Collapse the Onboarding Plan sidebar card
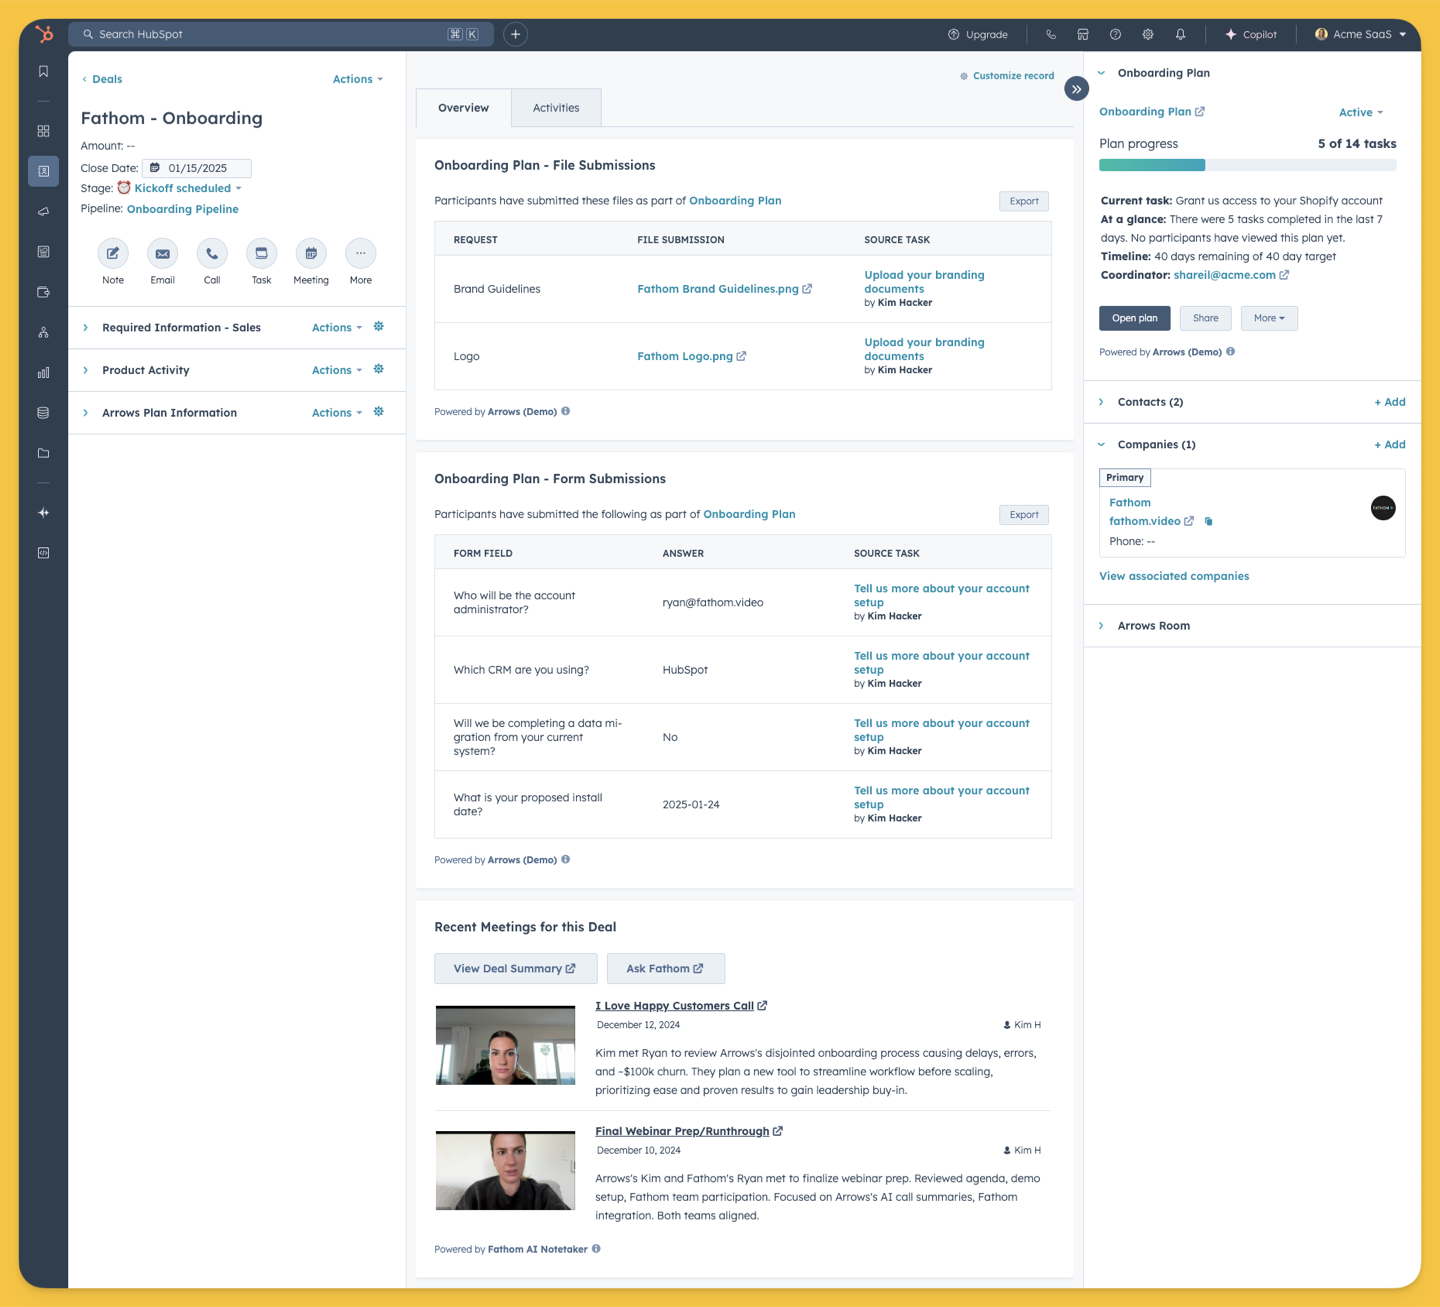1440x1307 pixels. 1102,73
